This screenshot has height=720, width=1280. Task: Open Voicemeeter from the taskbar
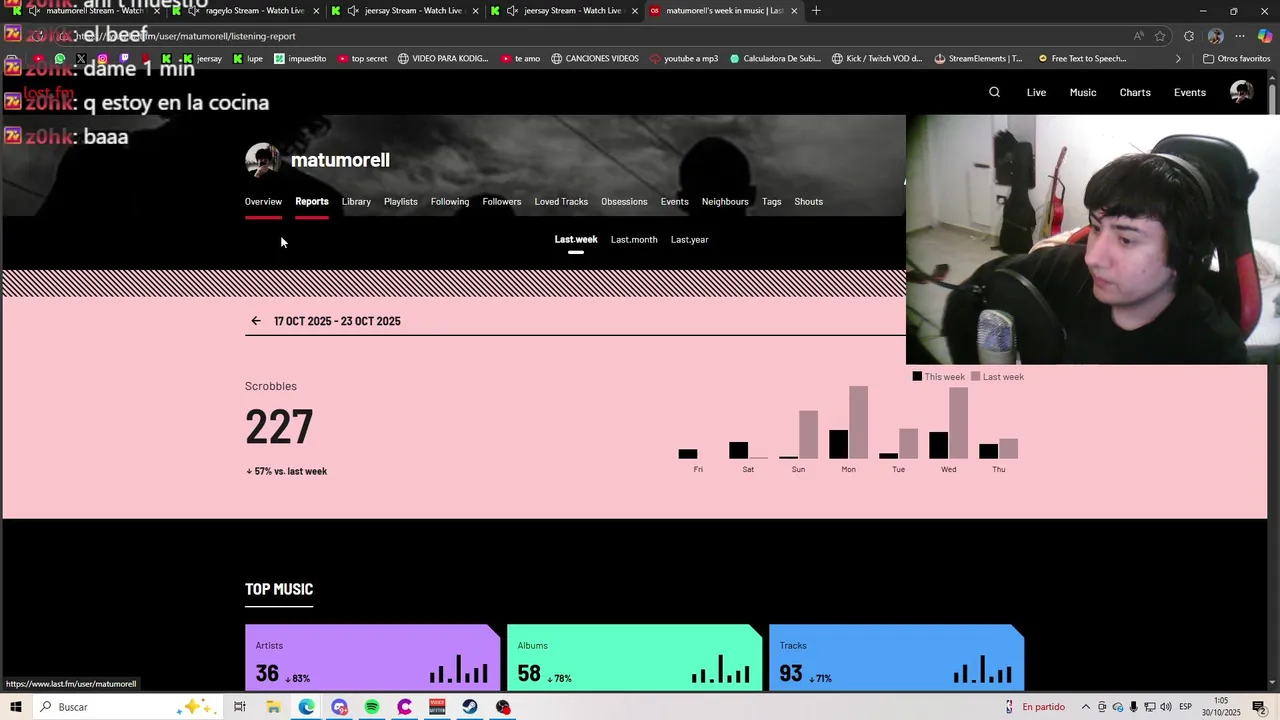click(437, 707)
